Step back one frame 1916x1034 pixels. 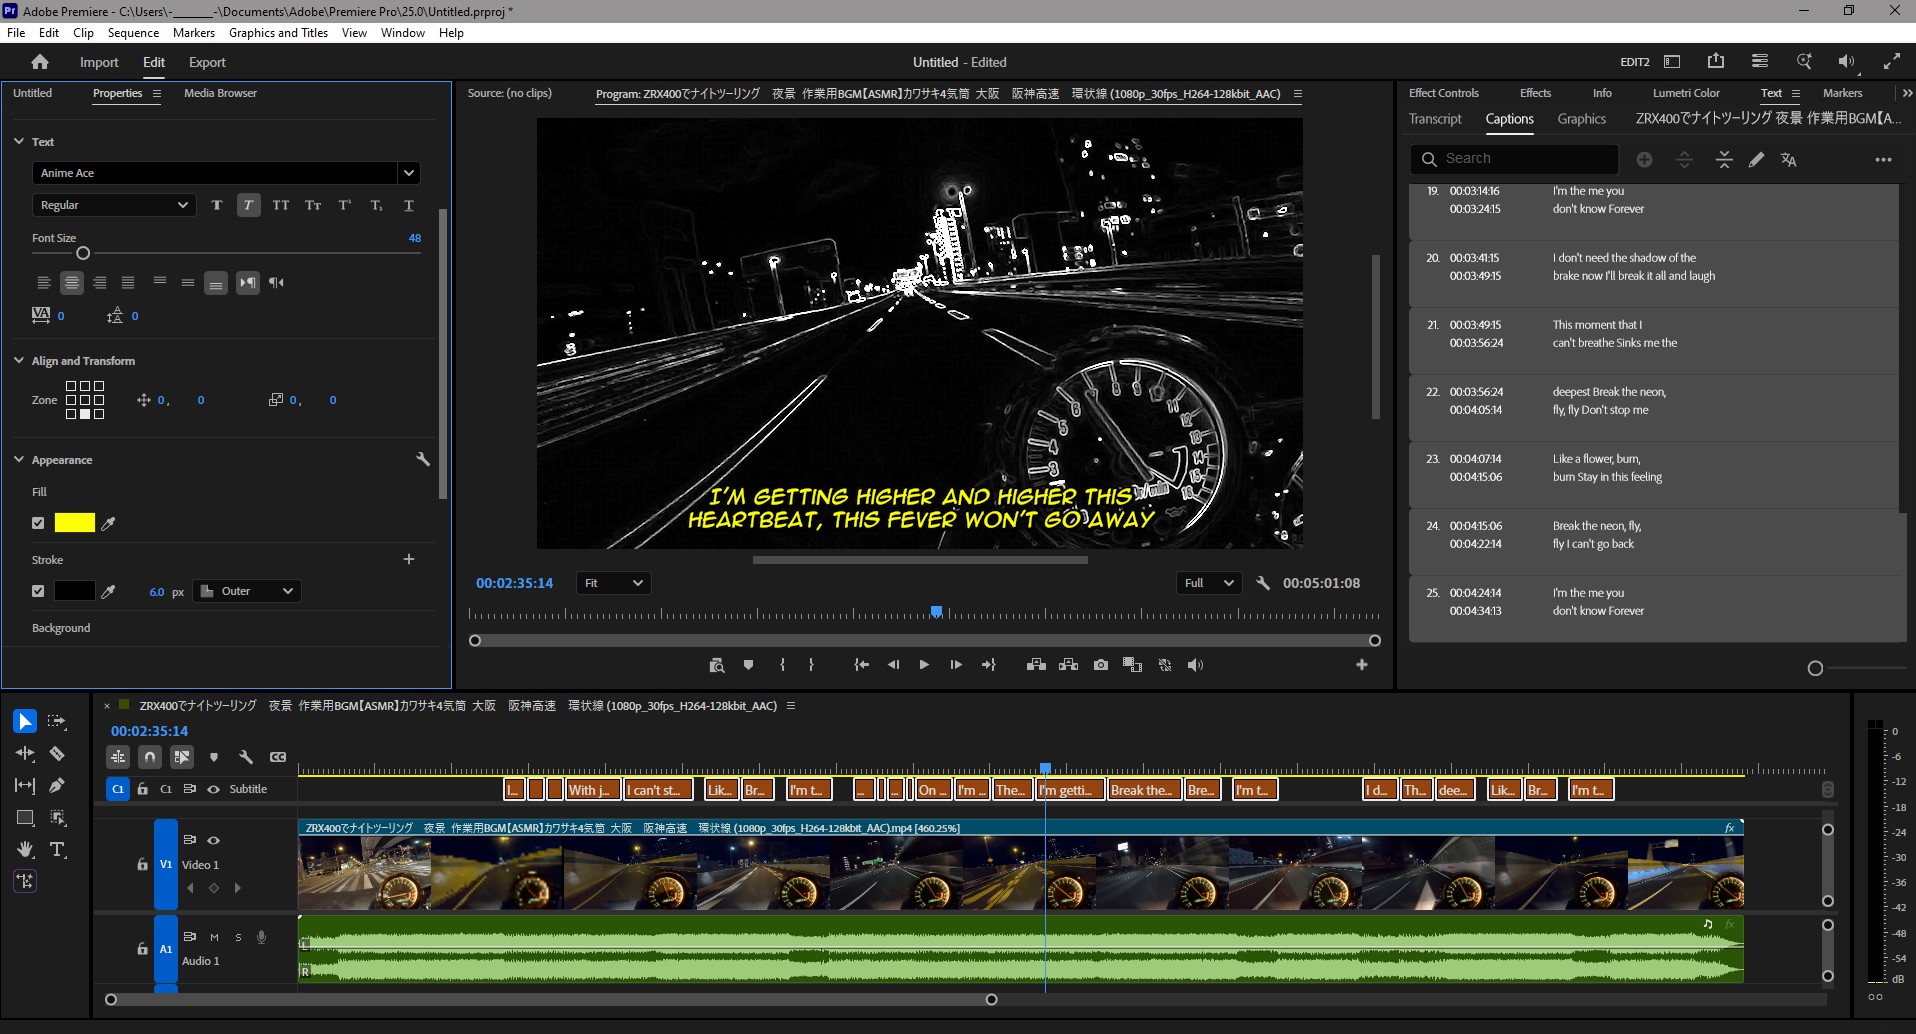click(x=893, y=665)
